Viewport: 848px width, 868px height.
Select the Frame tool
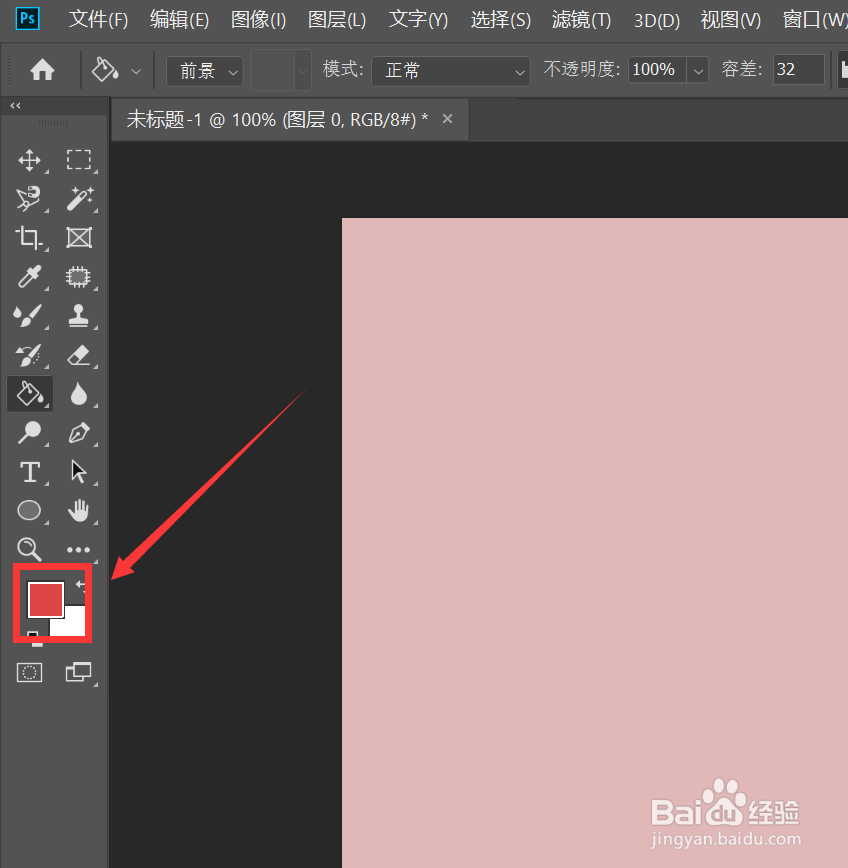(79, 237)
